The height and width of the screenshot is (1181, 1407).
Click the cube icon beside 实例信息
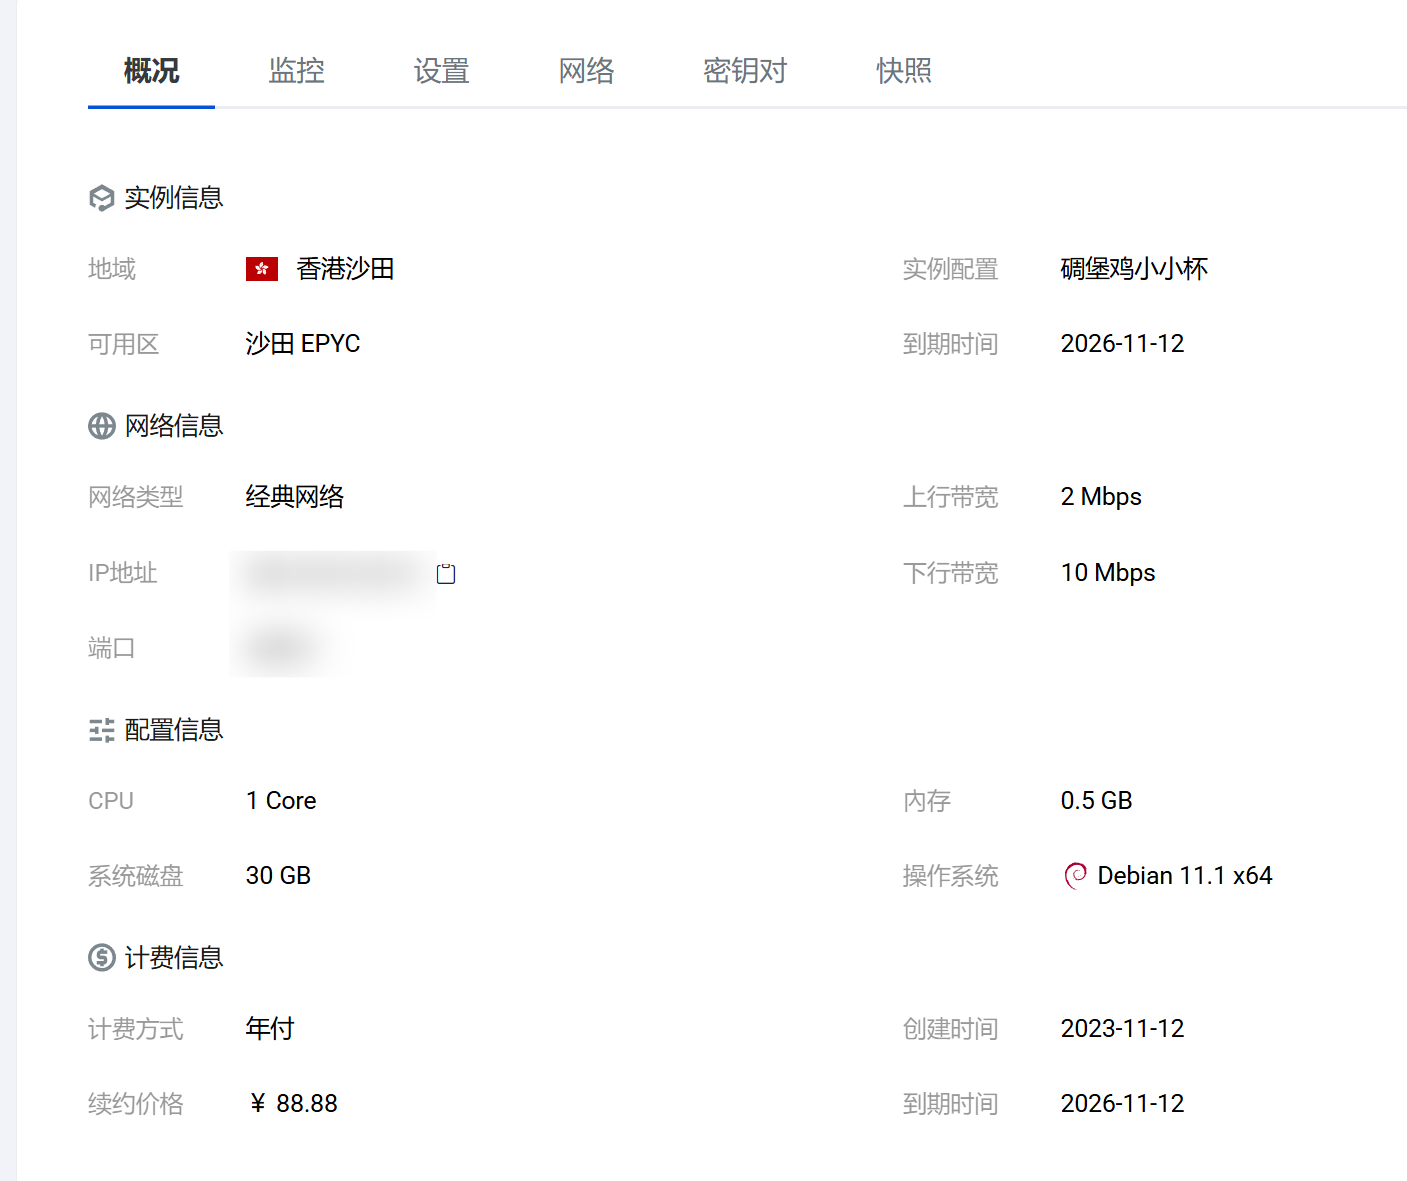coord(102,198)
